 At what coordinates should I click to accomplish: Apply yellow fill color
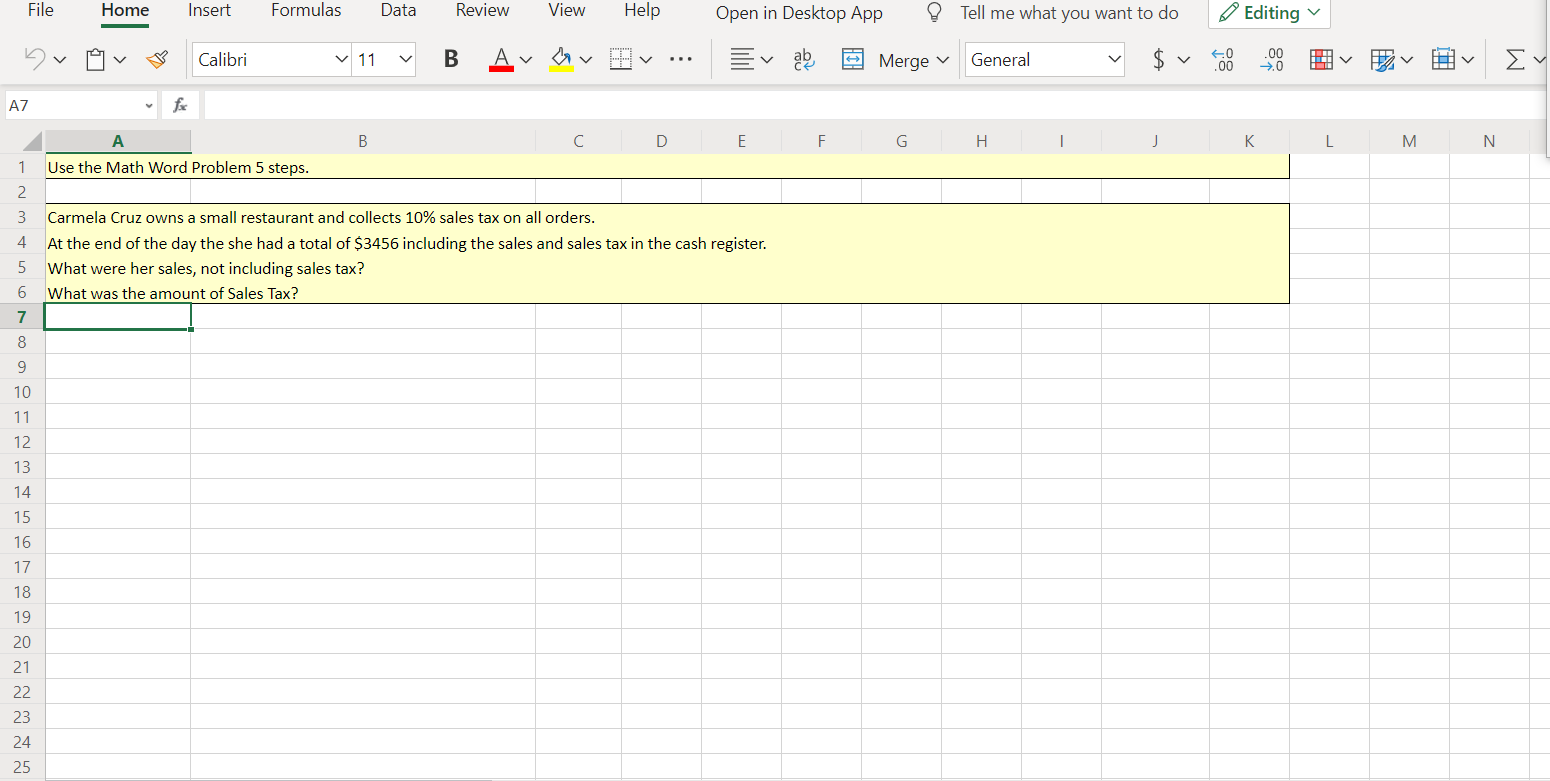point(561,59)
